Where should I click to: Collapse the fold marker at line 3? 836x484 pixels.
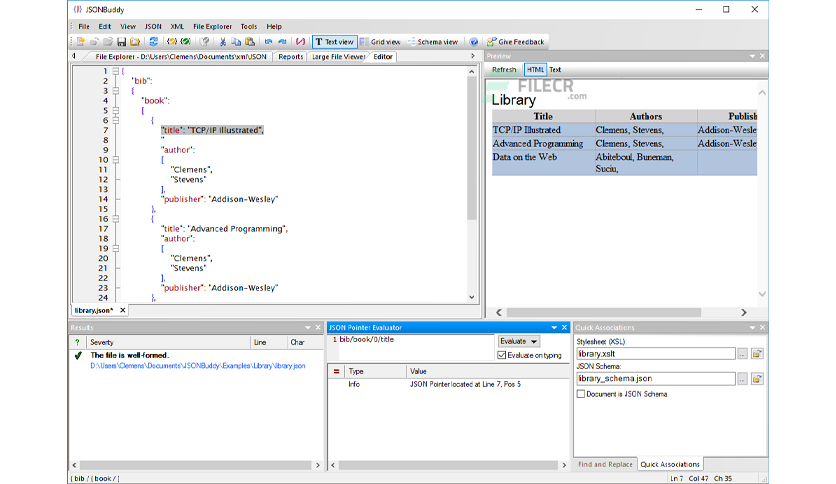point(115,91)
